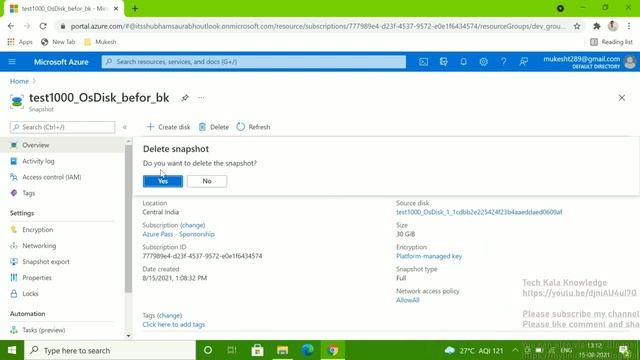Open the source disk link
Viewport: 640px width, 360px height.
pyautogui.click(x=479, y=212)
